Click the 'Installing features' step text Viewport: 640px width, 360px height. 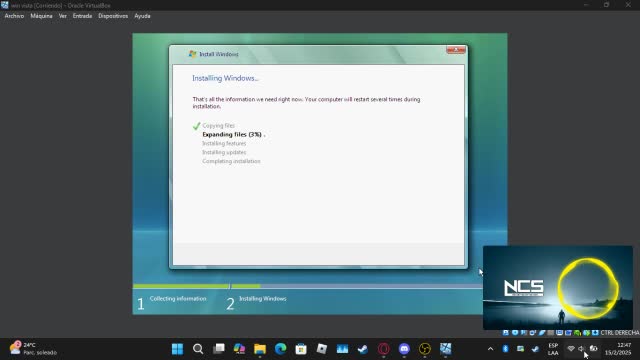(224, 143)
